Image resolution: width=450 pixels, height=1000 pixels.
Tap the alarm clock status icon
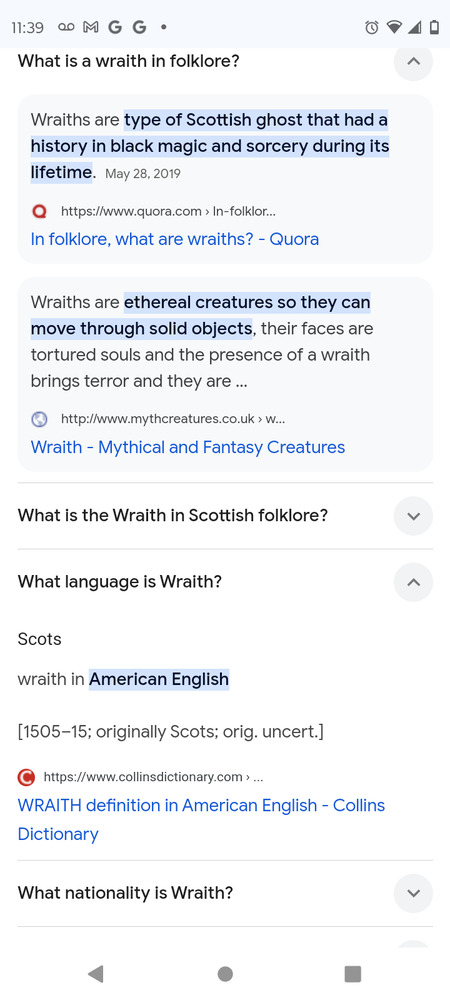372,27
